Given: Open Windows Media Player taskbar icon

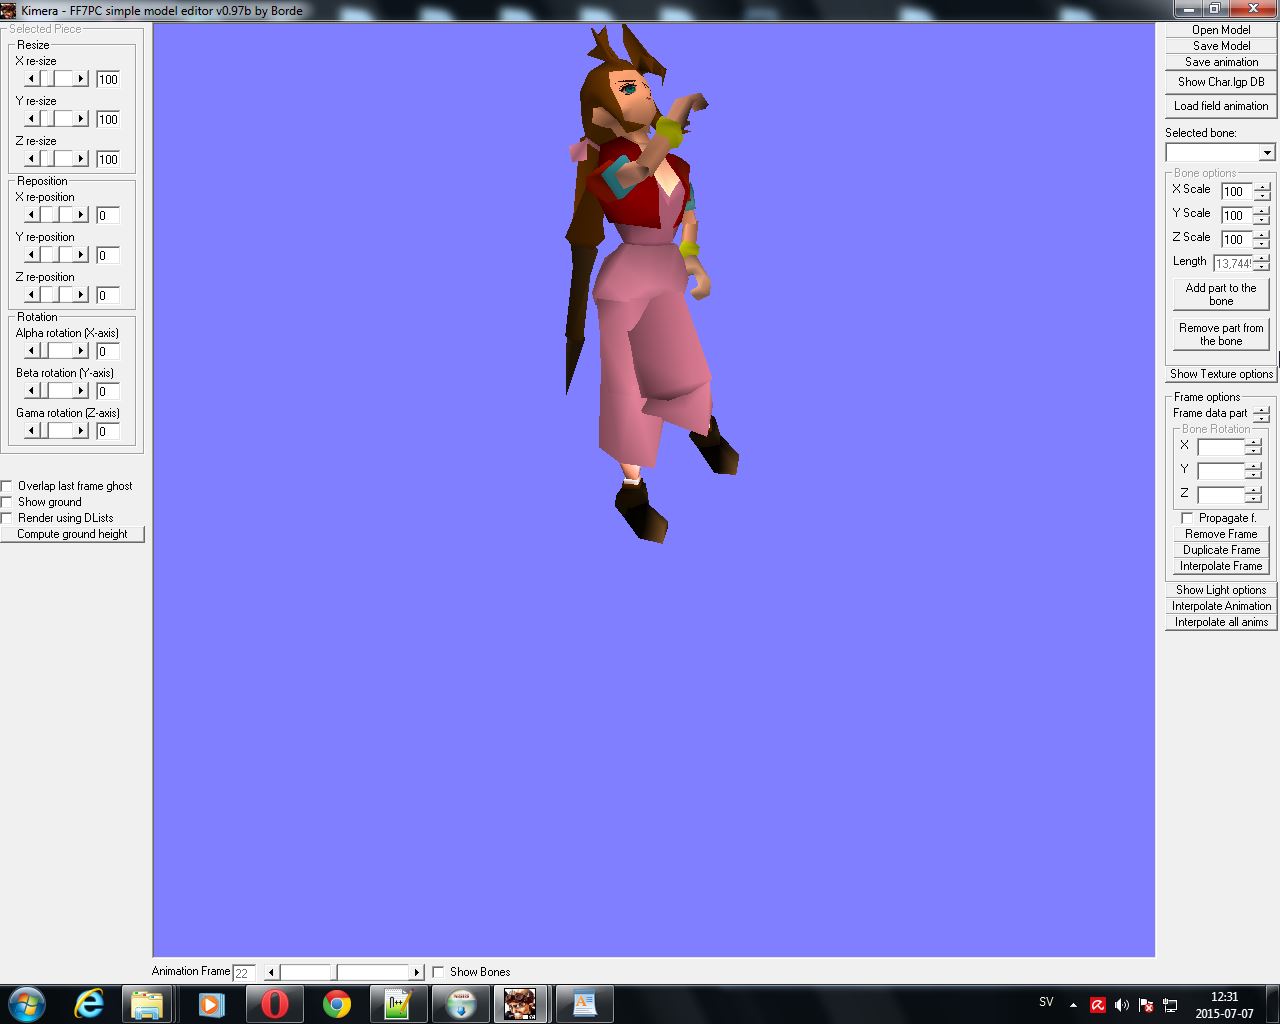Looking at the screenshot, I should point(211,1004).
